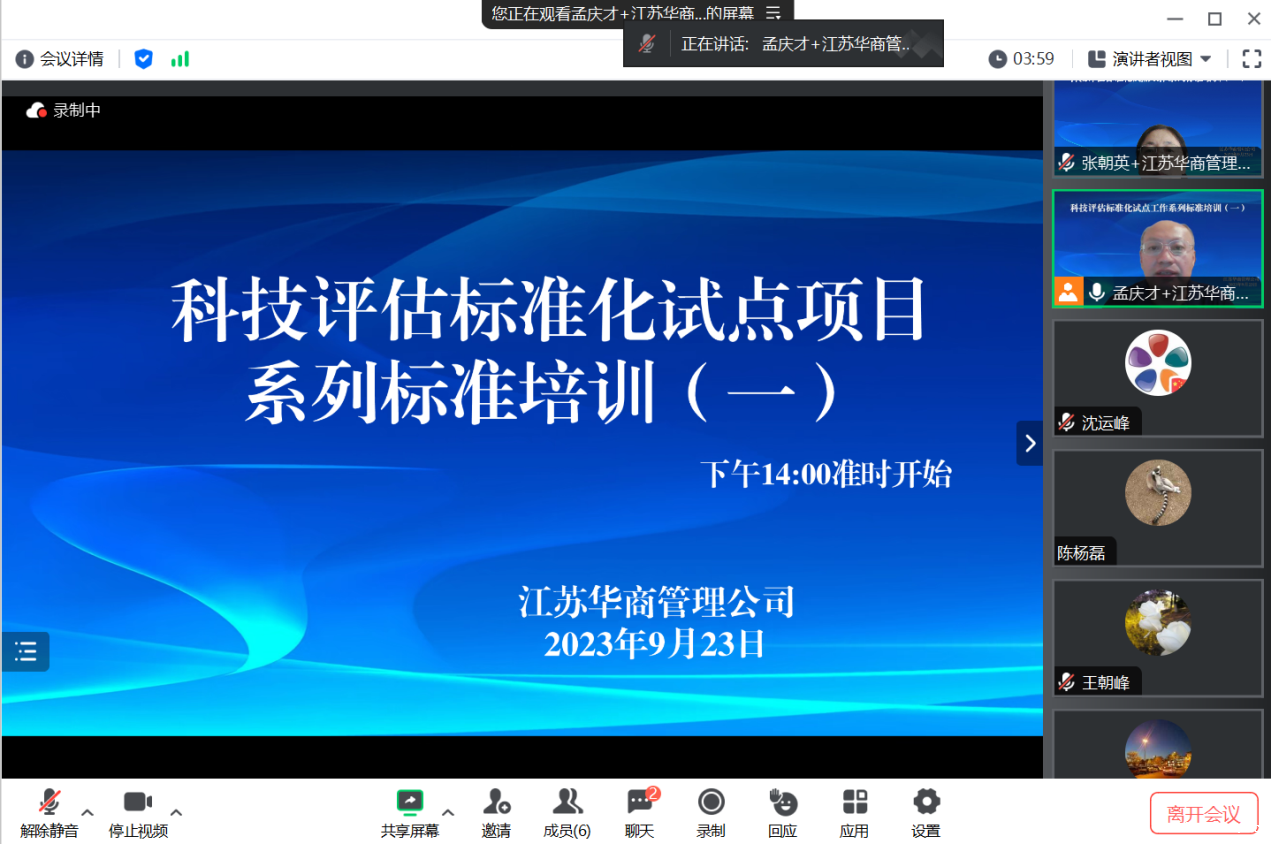
Task: Check the network signal strength icon
Action: (180, 58)
